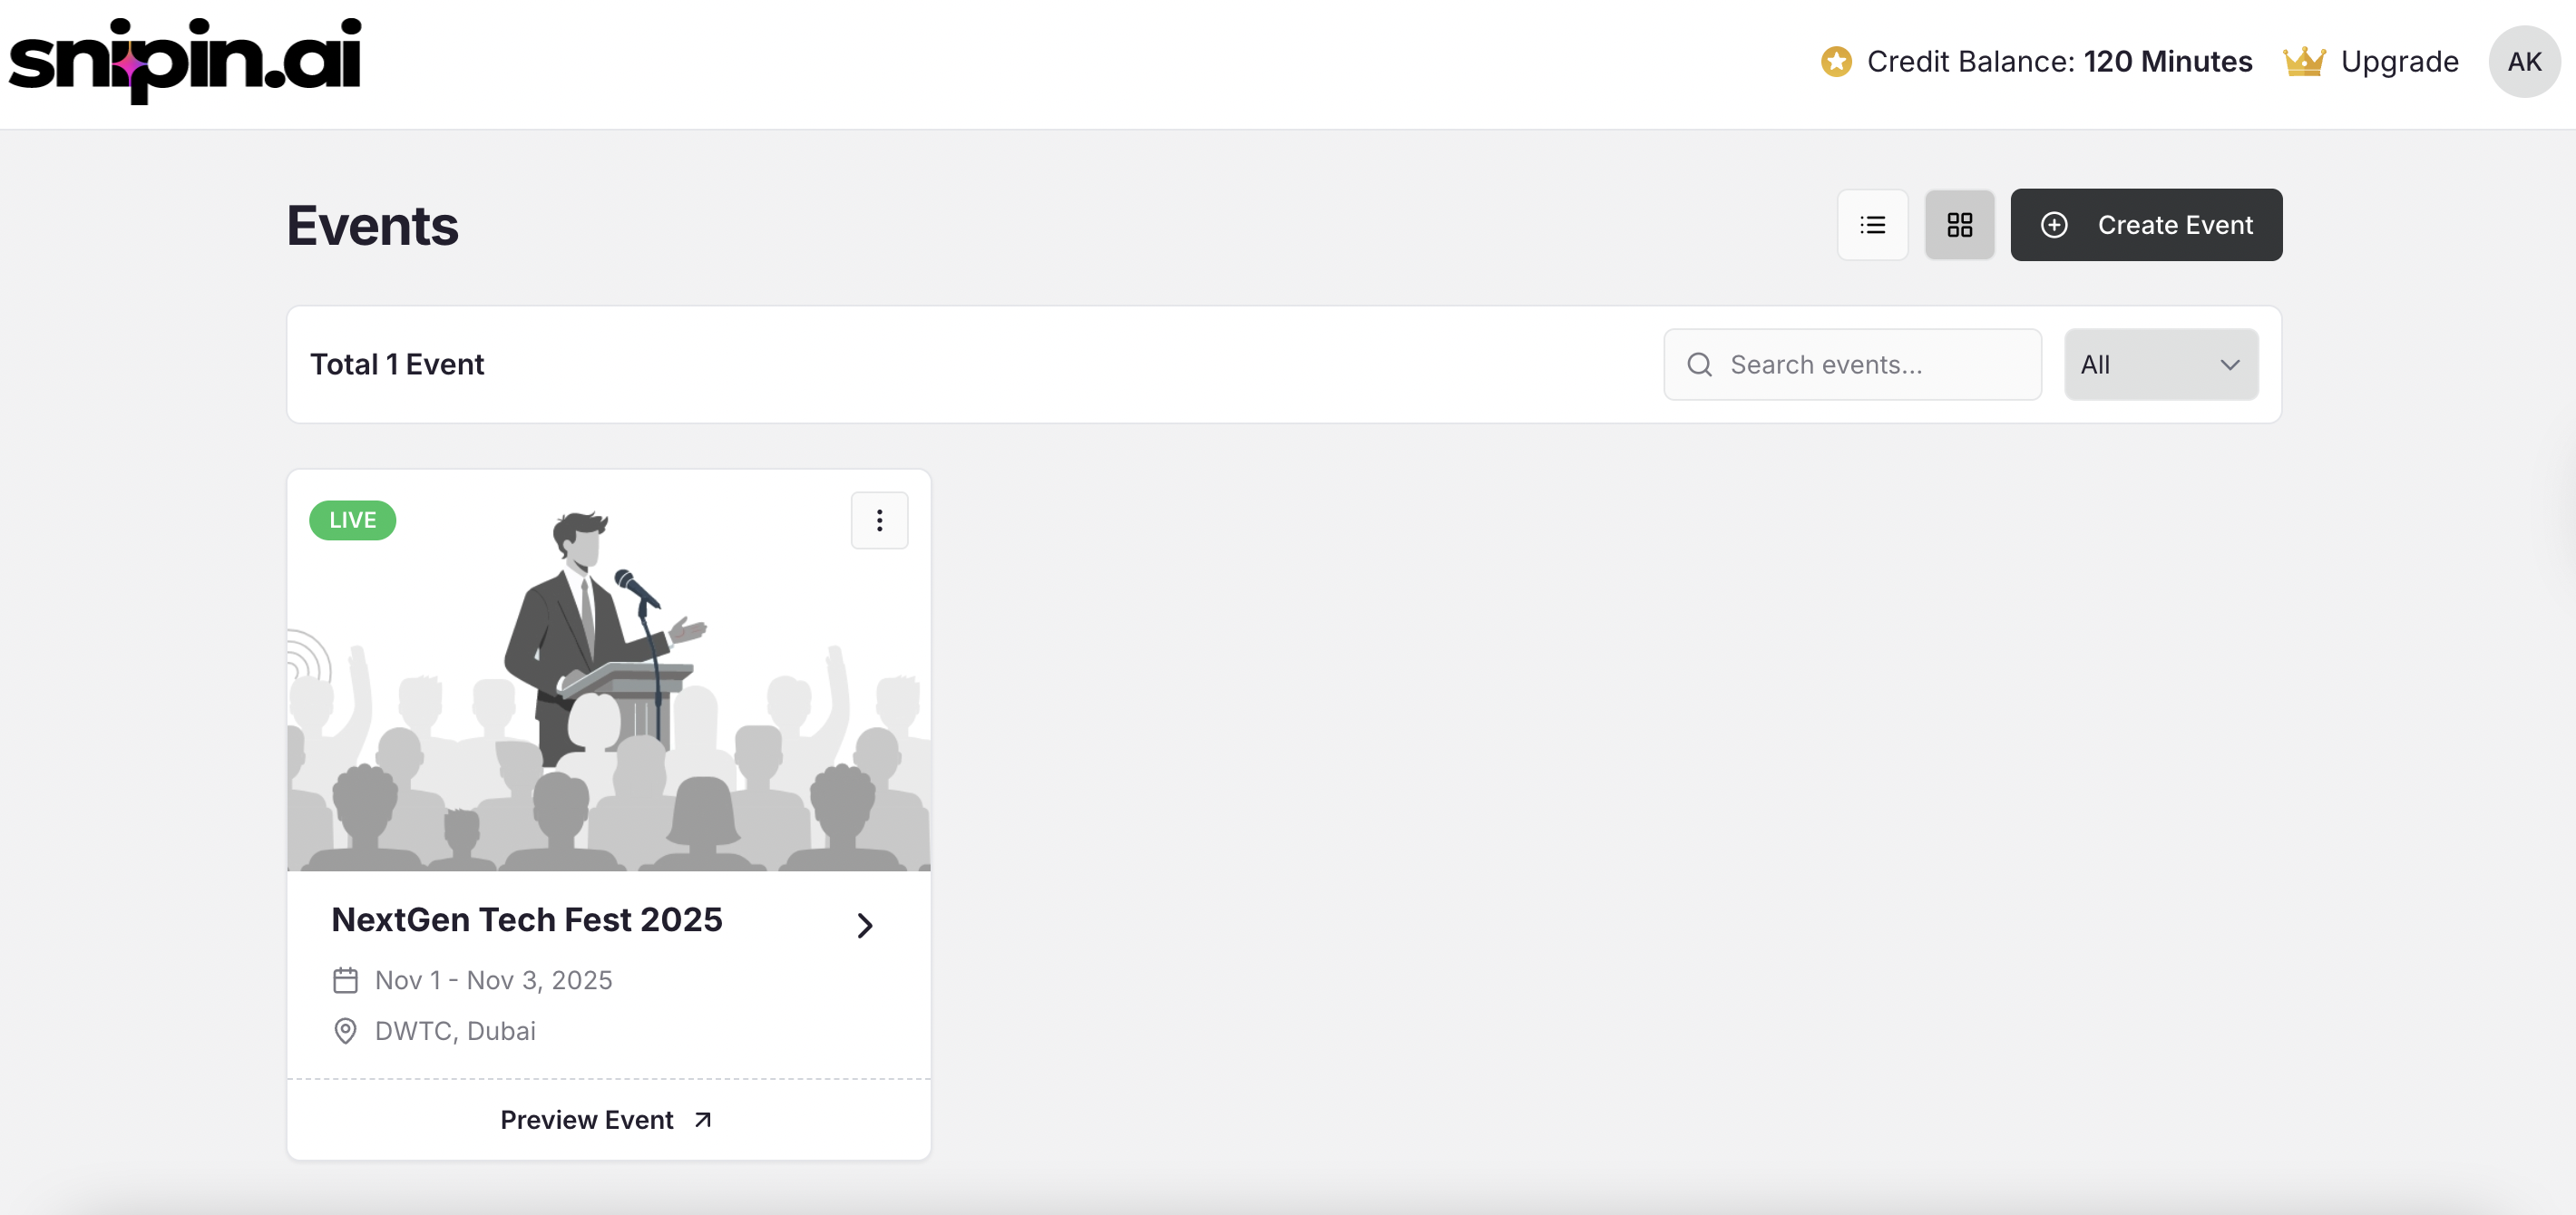Expand NextGen Tech Fest 2025 details via chevron
This screenshot has width=2576, height=1215.
864,925
